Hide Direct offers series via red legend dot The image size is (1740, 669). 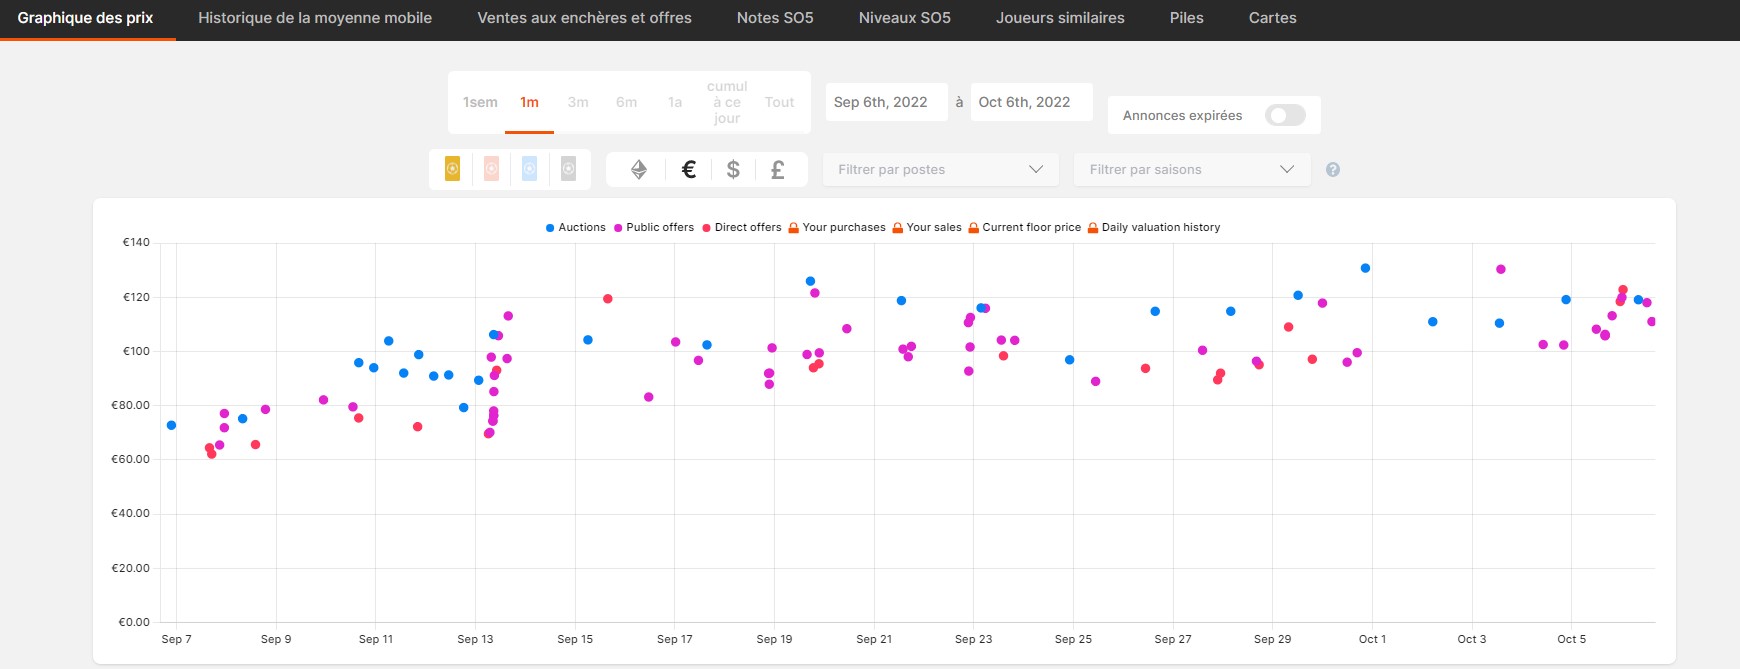point(707,228)
